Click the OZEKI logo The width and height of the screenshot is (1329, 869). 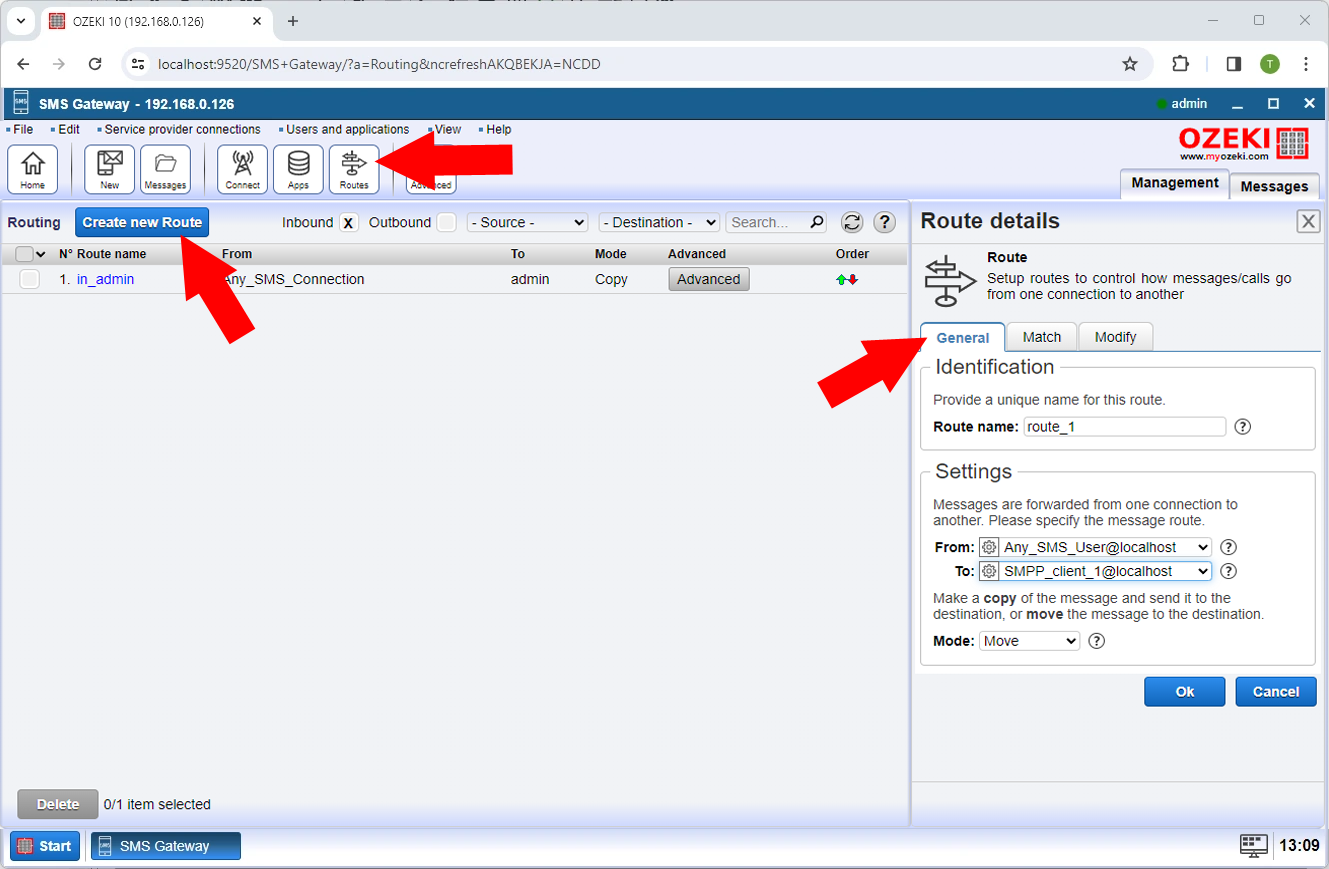pyautogui.click(x=1244, y=143)
